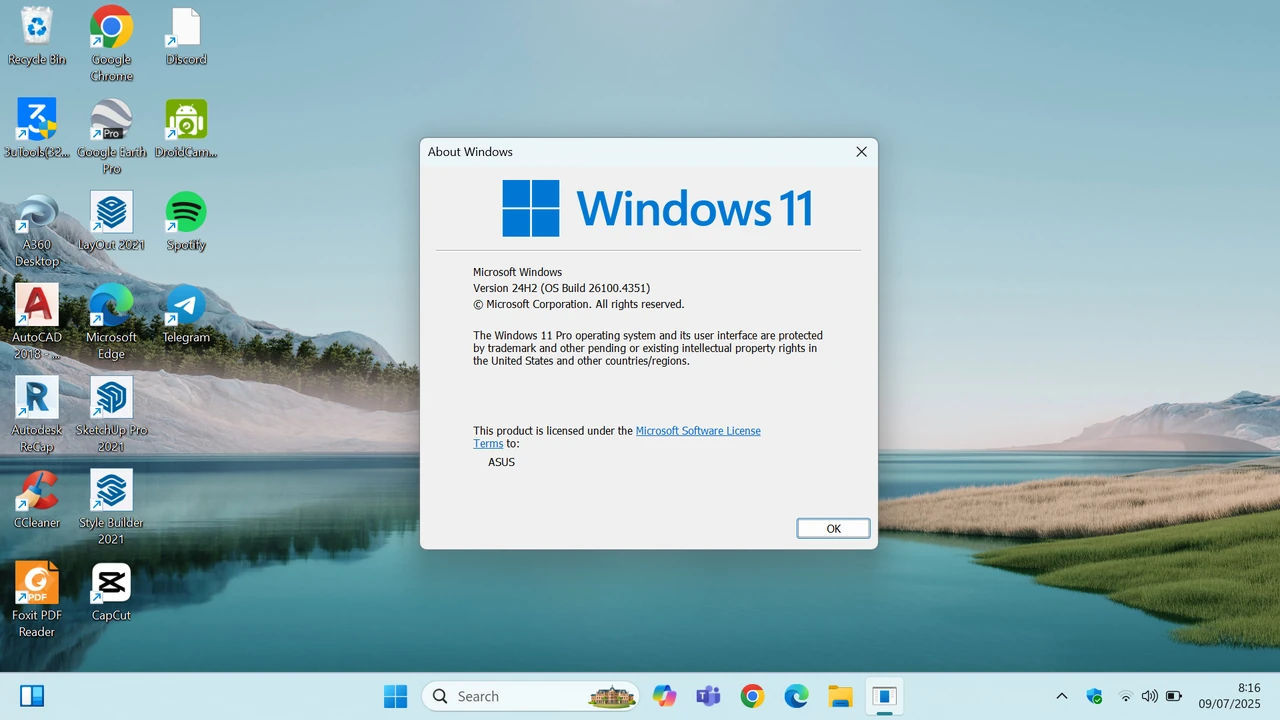Select the Microsoft Edge desktop shortcut
Image resolution: width=1280 pixels, height=720 pixels.
point(111,322)
